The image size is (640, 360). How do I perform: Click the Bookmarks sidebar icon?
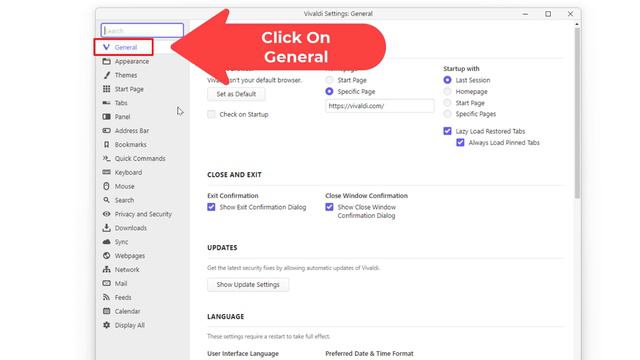(x=107, y=144)
